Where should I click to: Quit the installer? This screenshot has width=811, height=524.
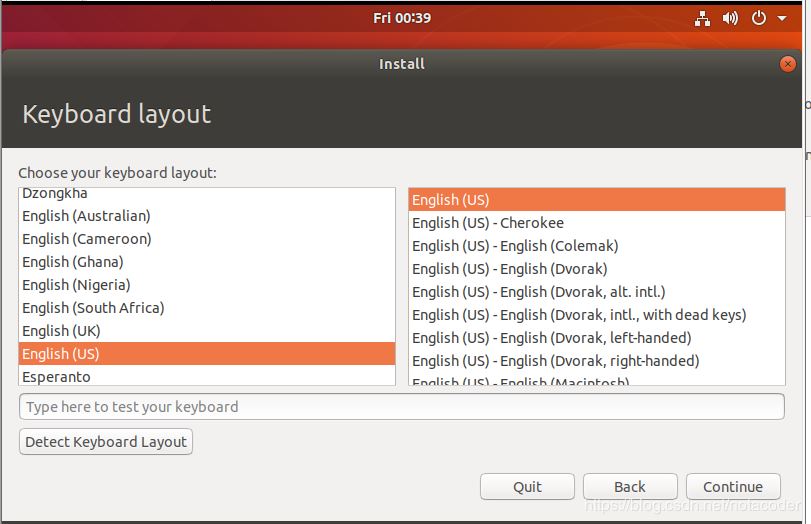click(527, 487)
